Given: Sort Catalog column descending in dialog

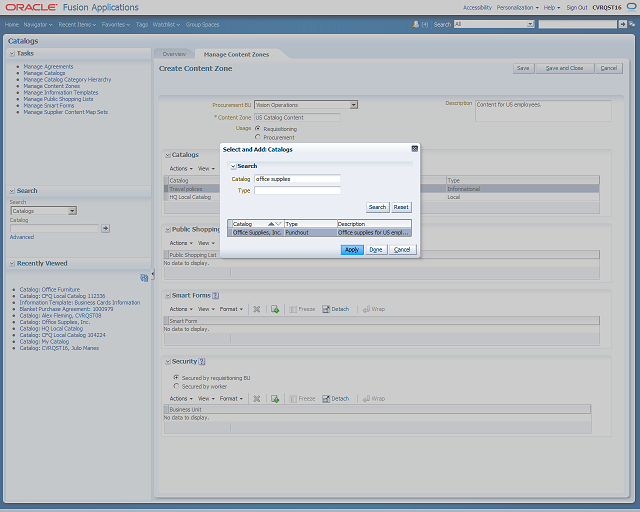Looking at the screenshot, I should click(278, 224).
